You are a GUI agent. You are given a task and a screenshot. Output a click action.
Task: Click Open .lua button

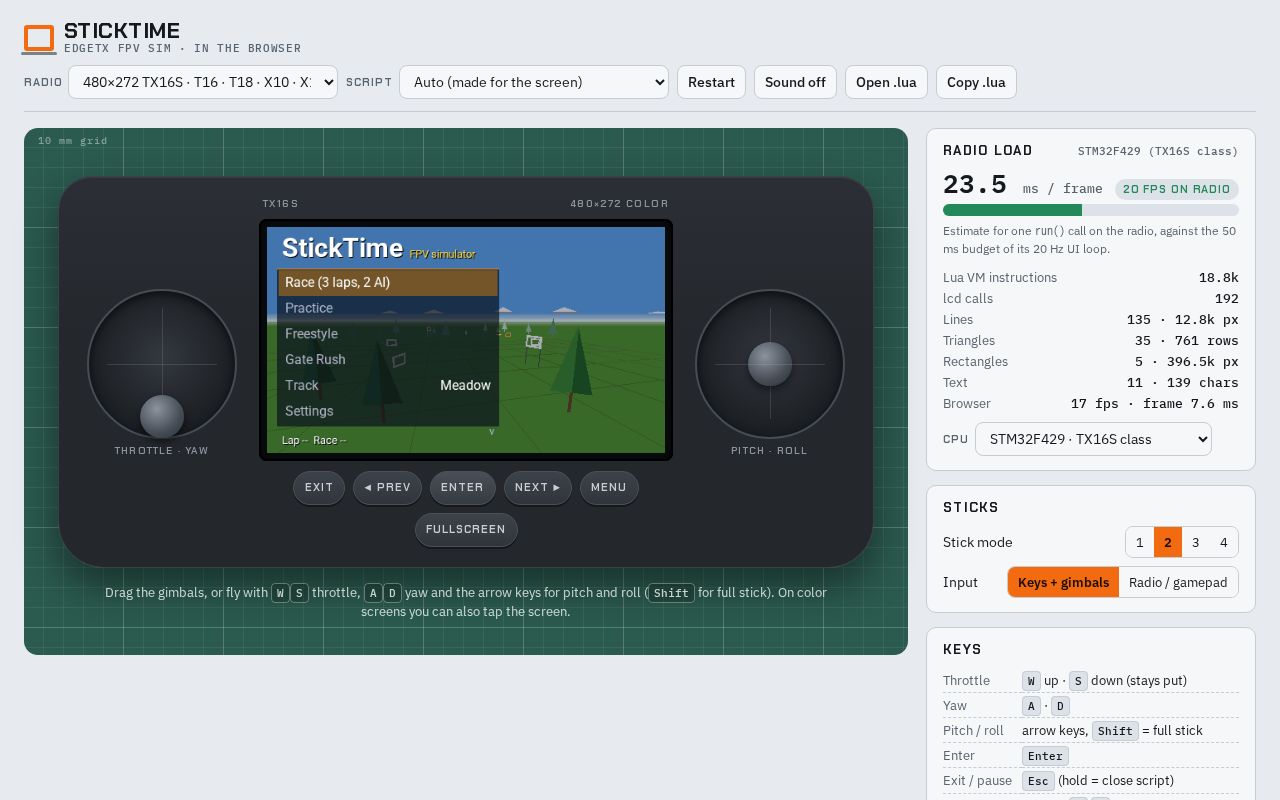pyautogui.click(x=886, y=82)
